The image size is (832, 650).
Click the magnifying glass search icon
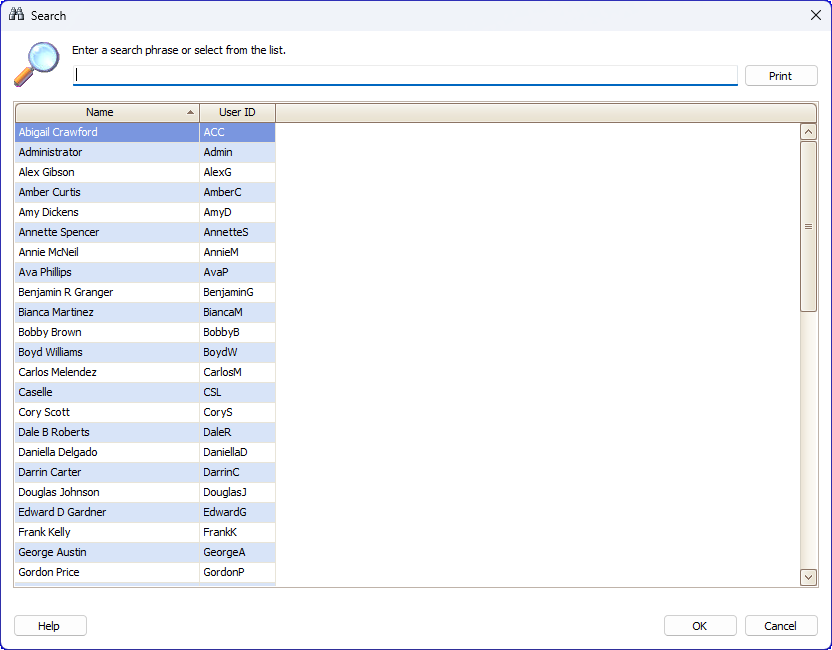point(37,64)
